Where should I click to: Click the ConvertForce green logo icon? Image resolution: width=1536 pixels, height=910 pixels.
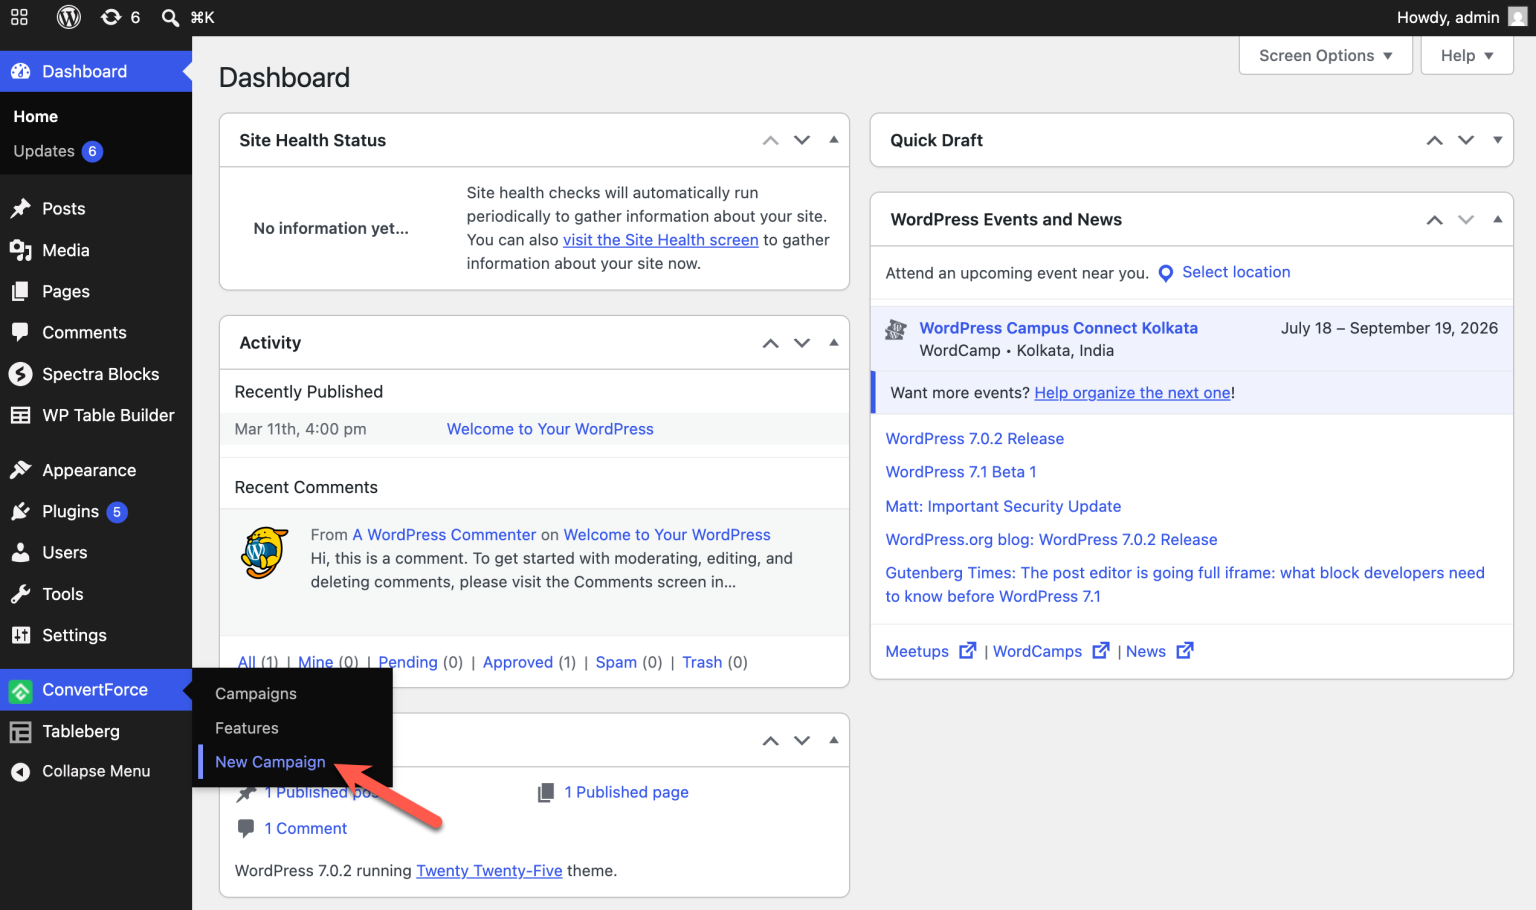20,690
